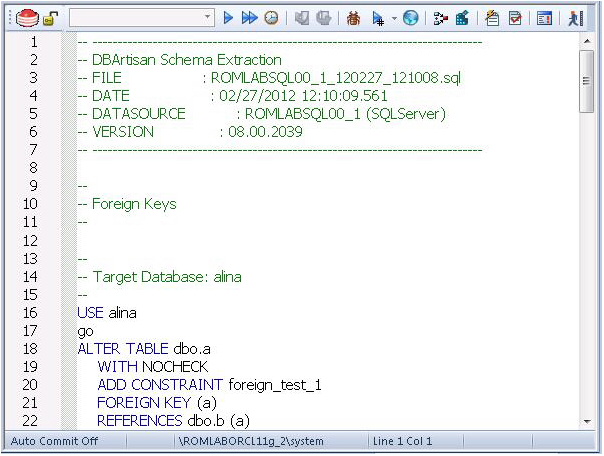
Task: Click the 'REFERENCES dbo.b (a)' line
Action: click(x=173, y=421)
